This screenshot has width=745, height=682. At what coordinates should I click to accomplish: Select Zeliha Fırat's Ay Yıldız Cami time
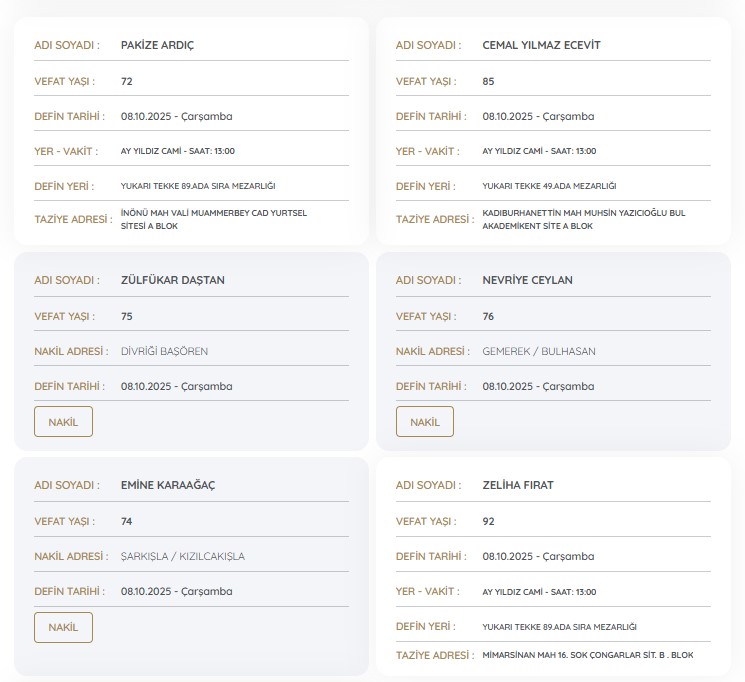point(538,592)
